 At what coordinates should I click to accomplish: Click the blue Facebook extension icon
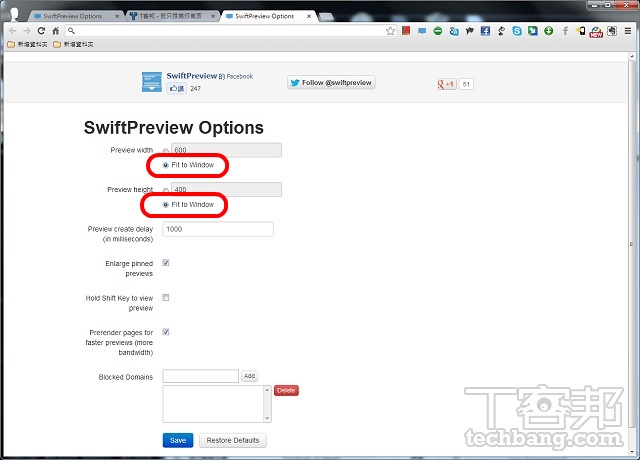[x=485, y=31]
